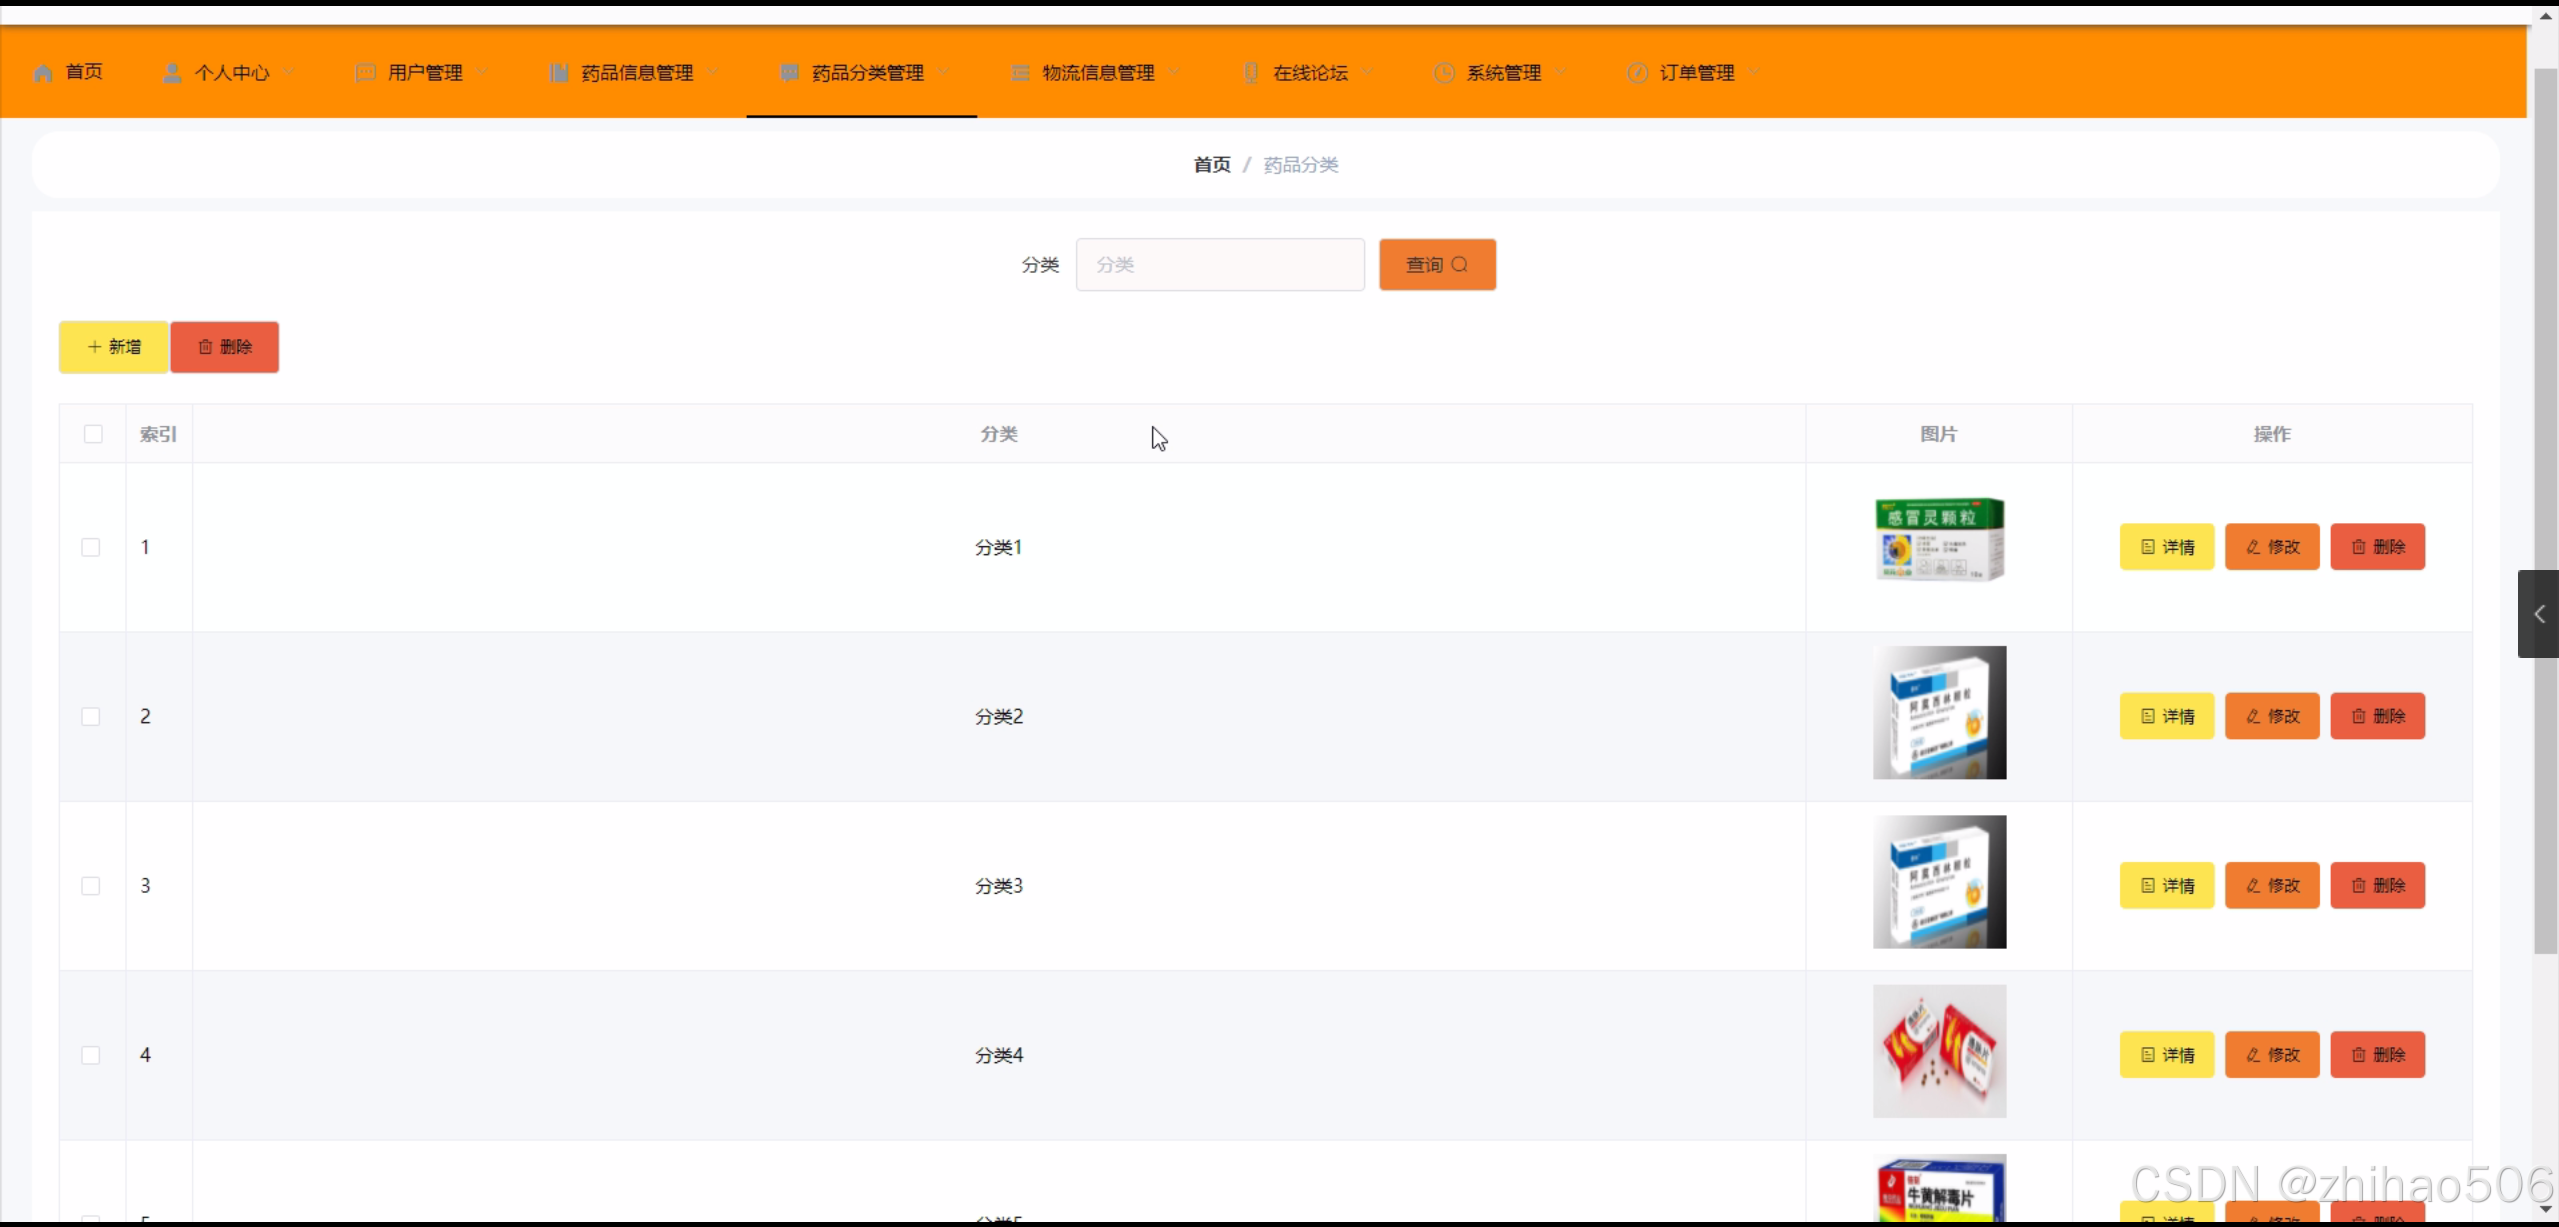Image resolution: width=2559 pixels, height=1227 pixels.
Task: Click the 分类 search input field
Action: click(1219, 265)
